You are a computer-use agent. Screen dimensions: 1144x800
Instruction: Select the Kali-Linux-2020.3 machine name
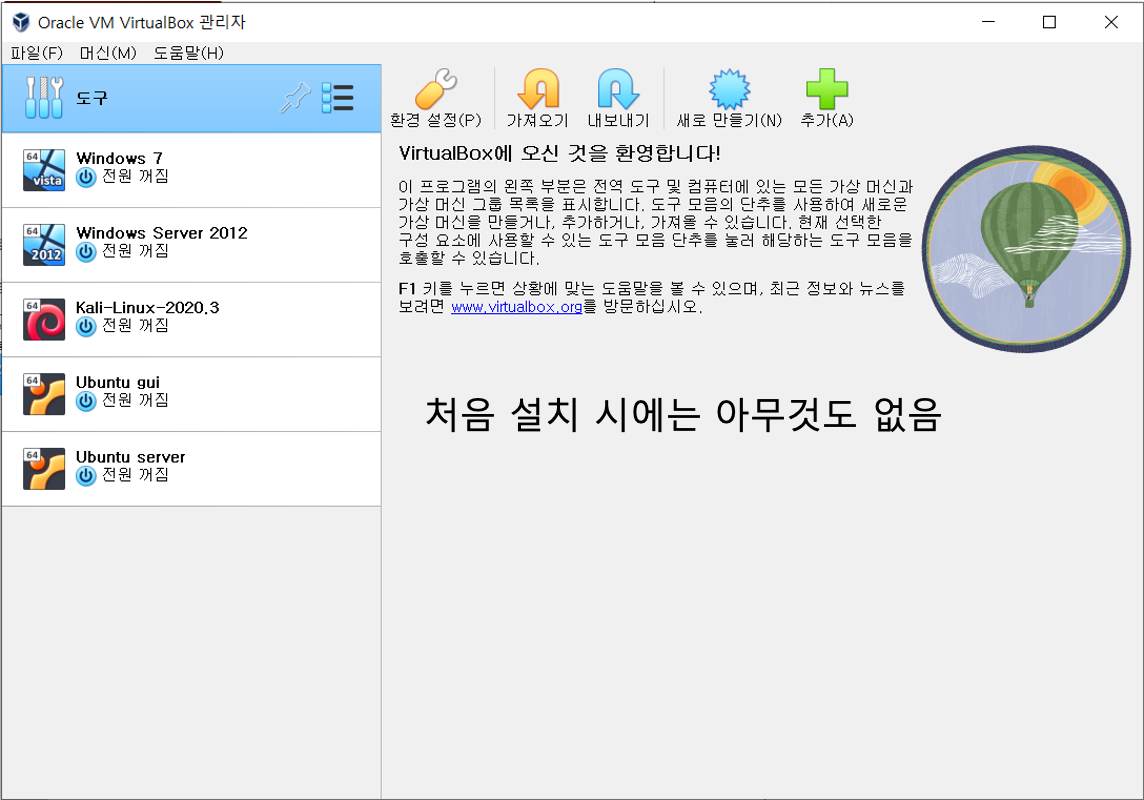(x=147, y=308)
